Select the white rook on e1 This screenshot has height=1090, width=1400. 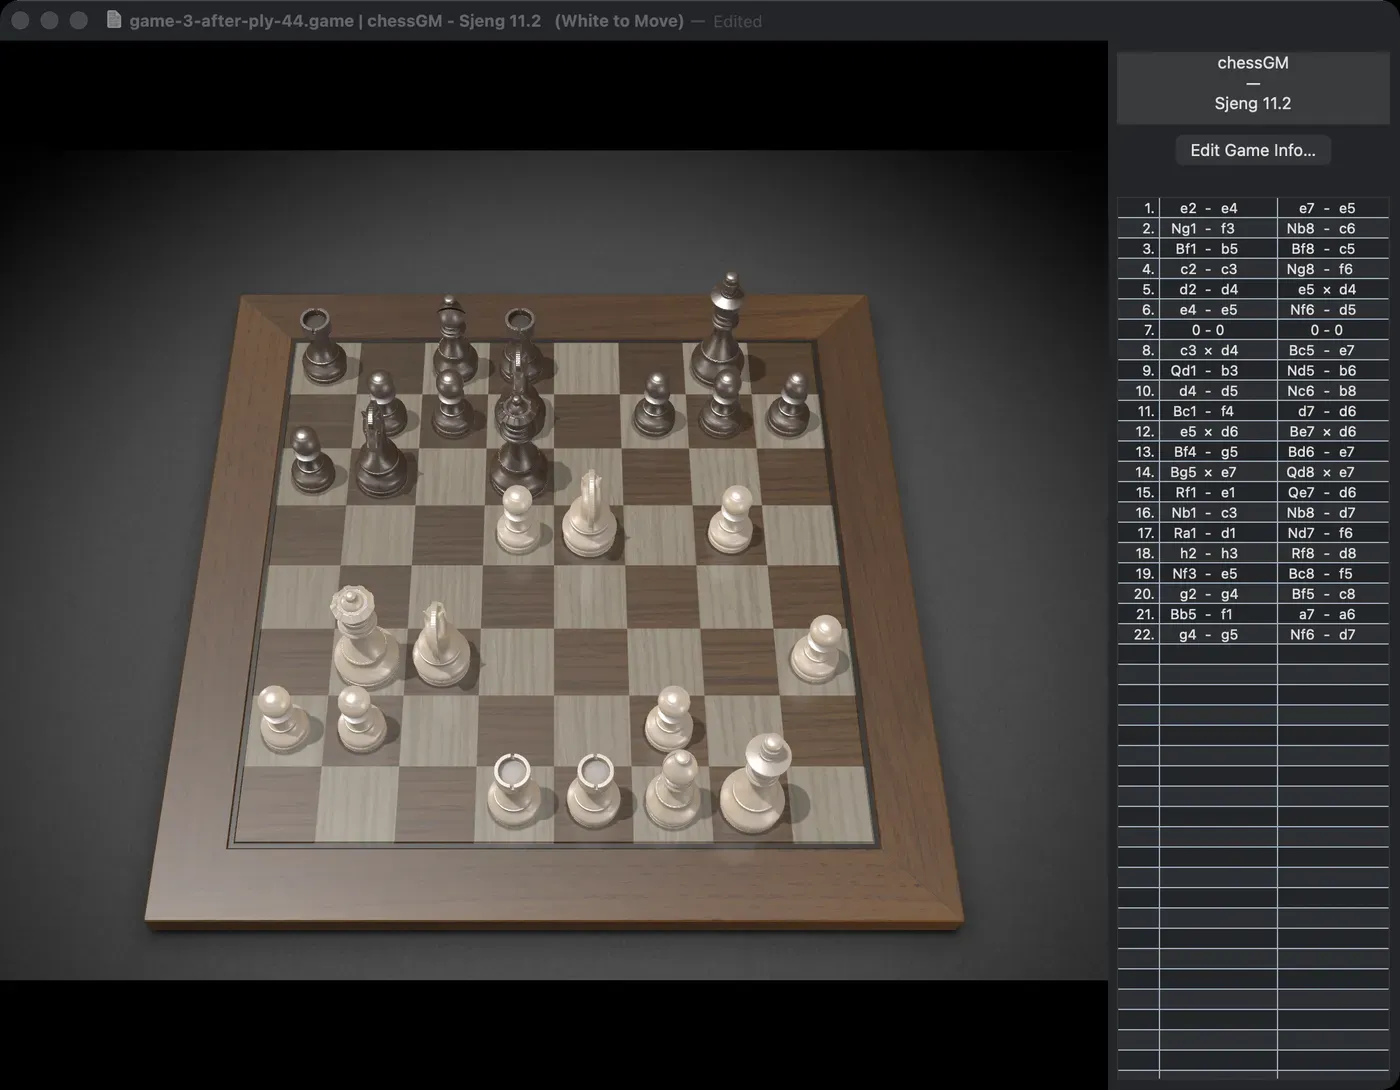(594, 790)
